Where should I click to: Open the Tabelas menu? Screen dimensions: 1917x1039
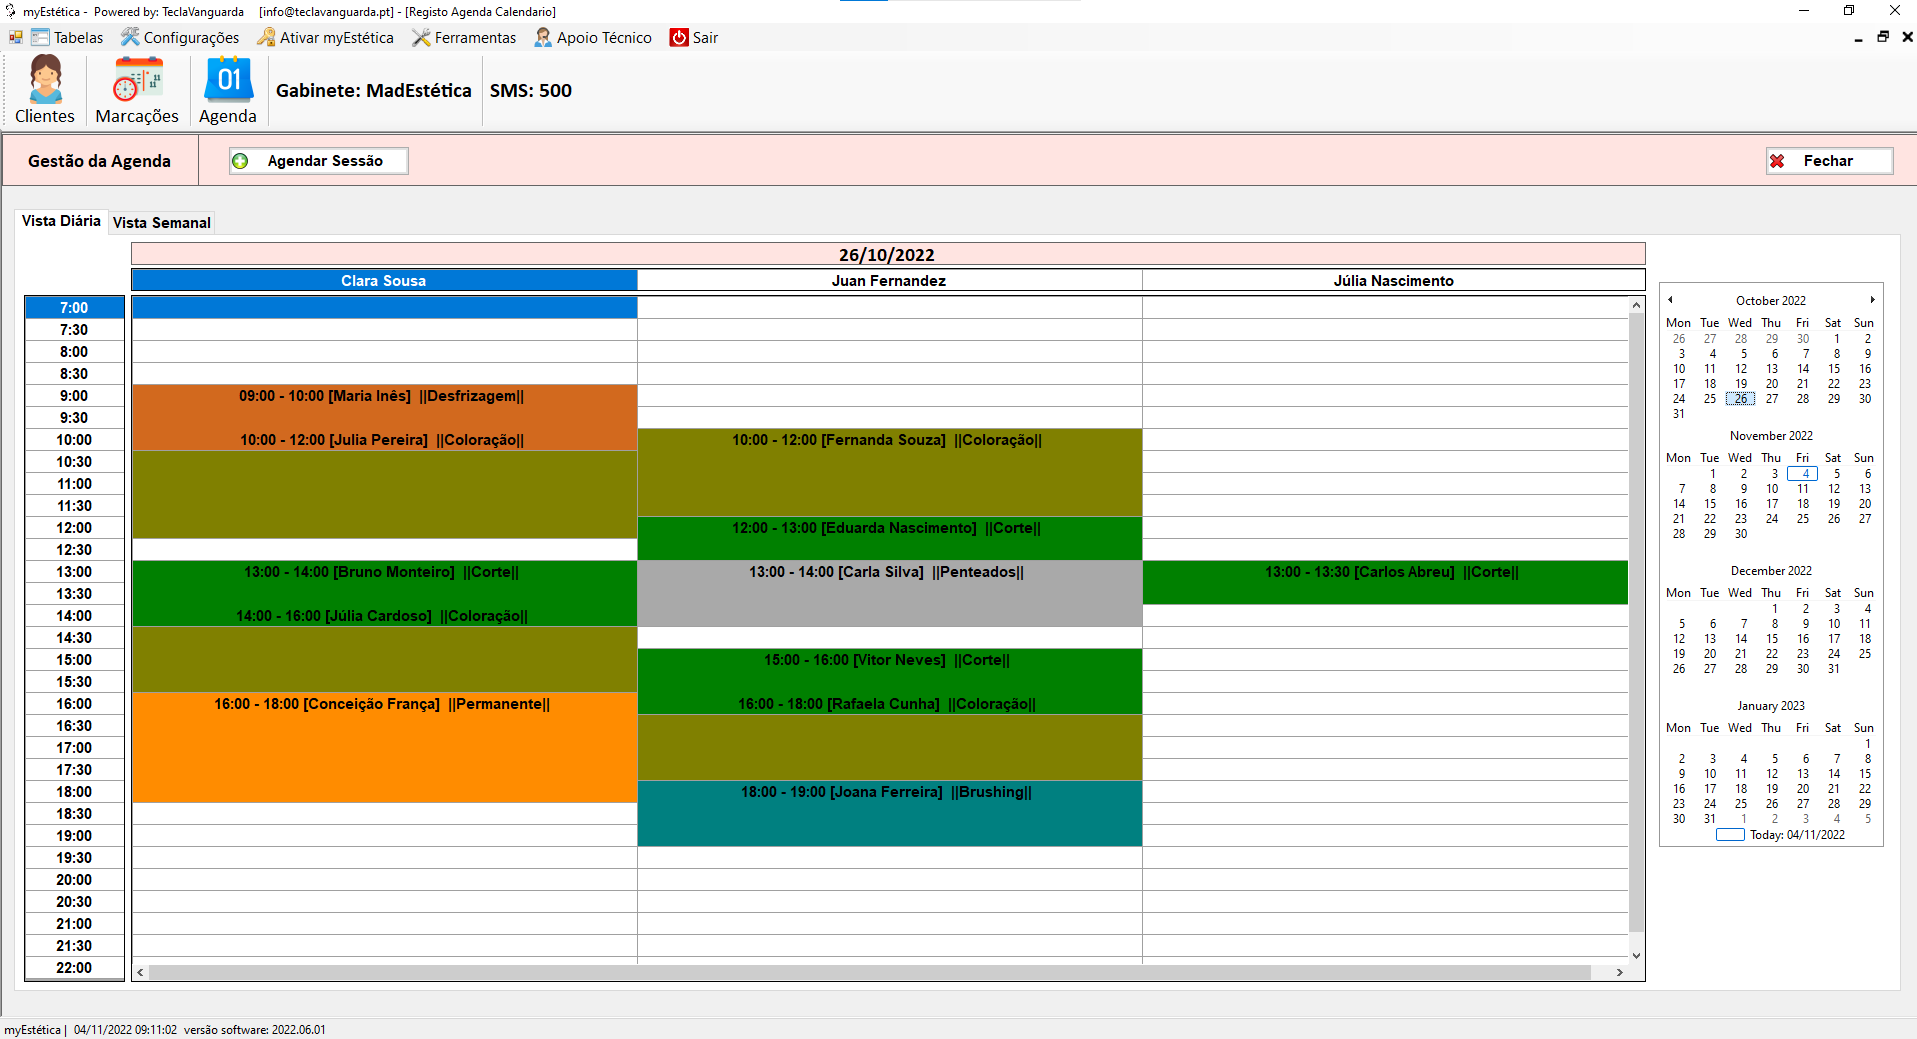coord(68,38)
